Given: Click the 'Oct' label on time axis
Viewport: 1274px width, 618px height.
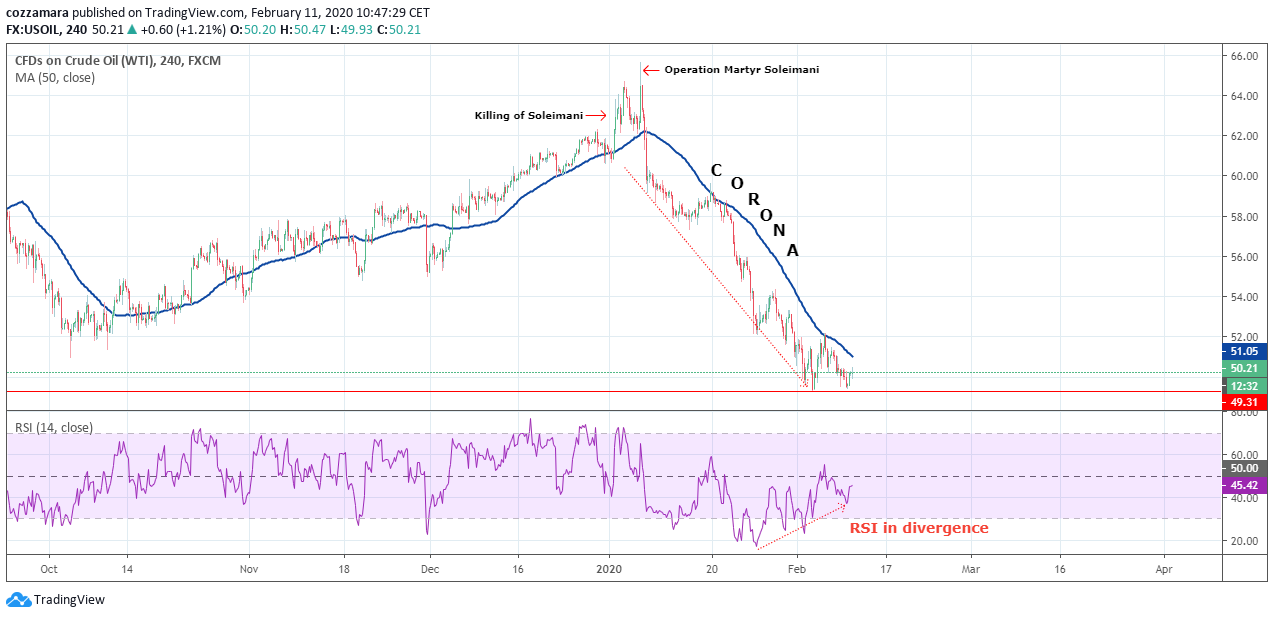Looking at the screenshot, I should click(x=49, y=567).
